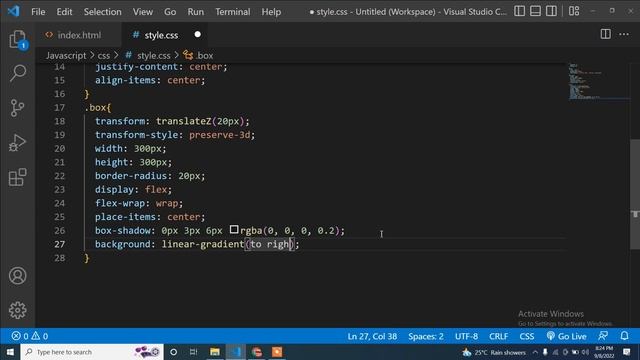This screenshot has height=360, width=640.
Task: Open the Selection menu
Action: click(102, 12)
